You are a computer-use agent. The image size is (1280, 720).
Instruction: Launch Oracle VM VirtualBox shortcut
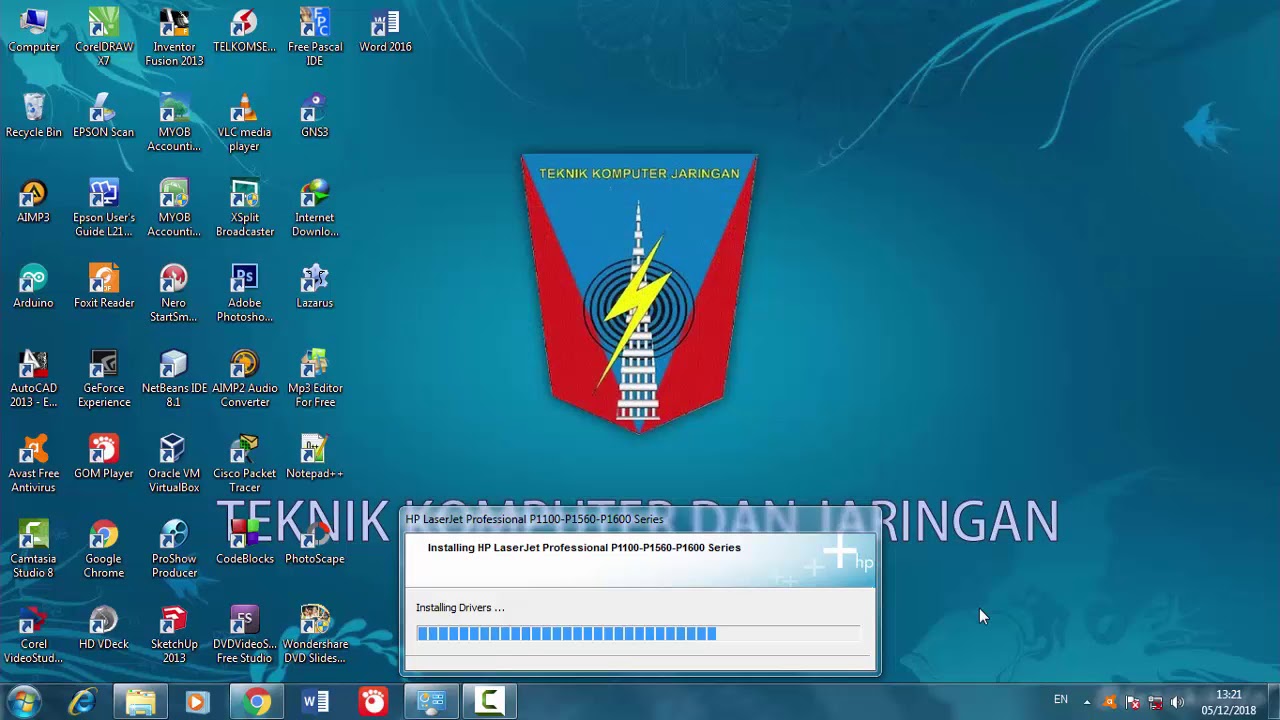coord(174,464)
